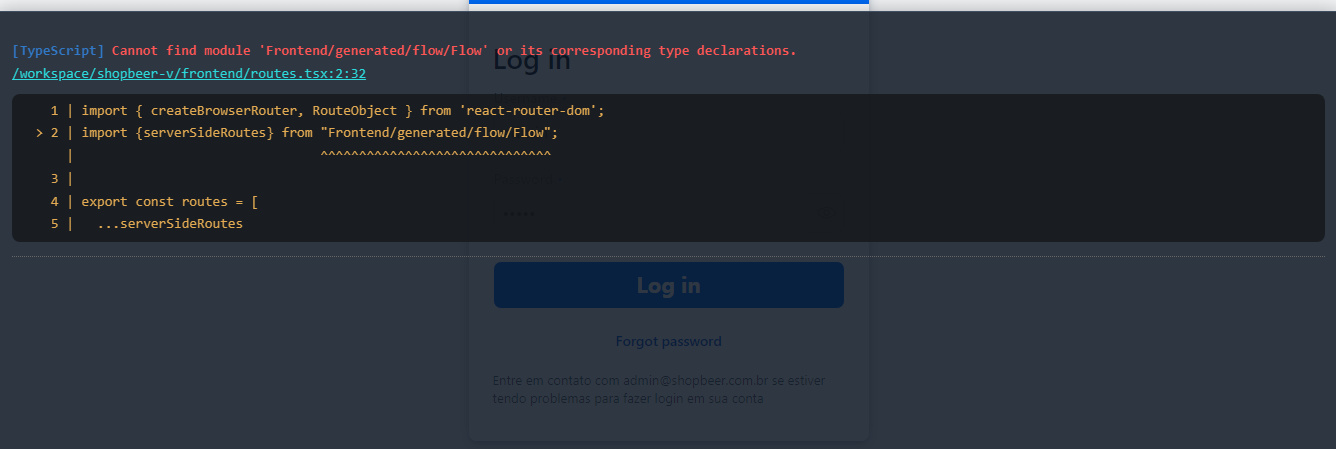Viewport: 1336px width, 449px height.
Task: Click the [TypeScript] error tag
Action: (x=58, y=50)
